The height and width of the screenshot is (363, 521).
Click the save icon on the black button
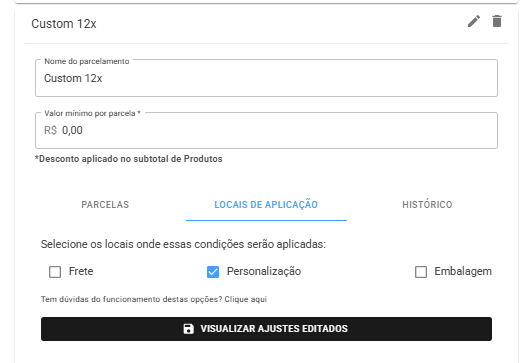188,329
